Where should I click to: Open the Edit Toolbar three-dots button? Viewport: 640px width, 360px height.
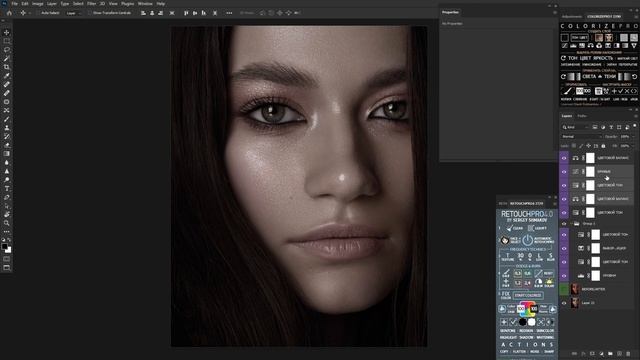pyautogui.click(x=7, y=231)
